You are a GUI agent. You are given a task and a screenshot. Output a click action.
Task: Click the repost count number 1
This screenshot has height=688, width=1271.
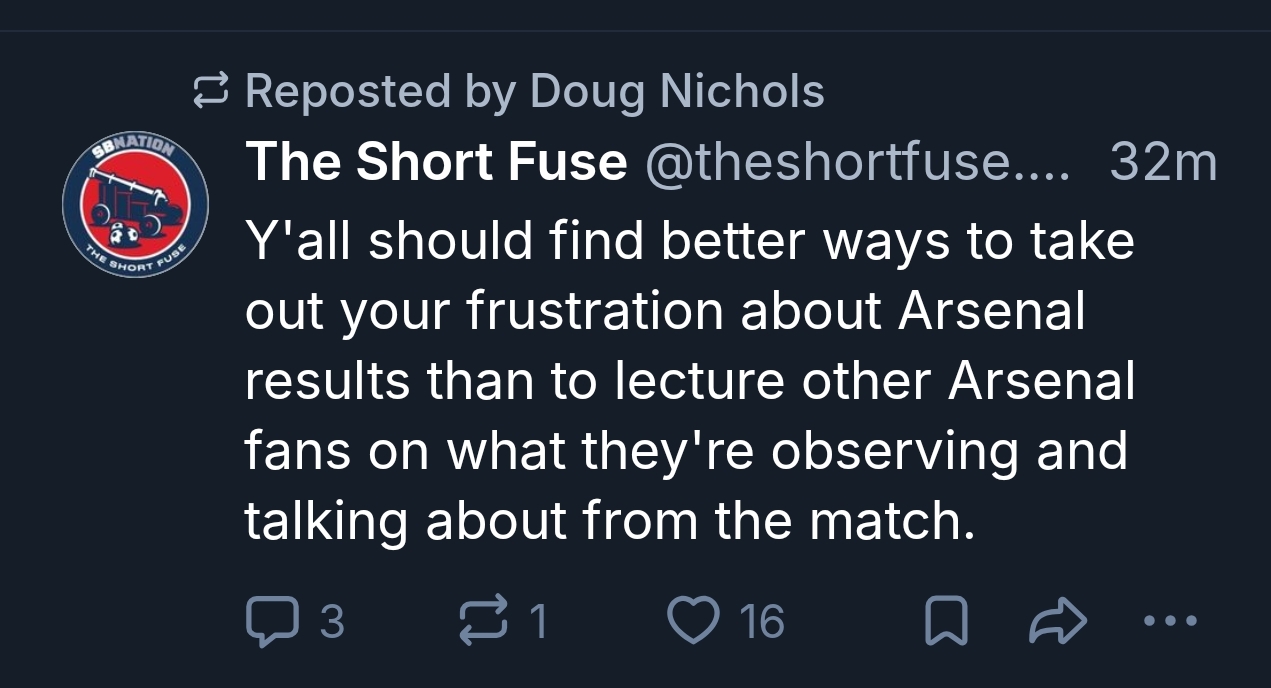coord(538,621)
